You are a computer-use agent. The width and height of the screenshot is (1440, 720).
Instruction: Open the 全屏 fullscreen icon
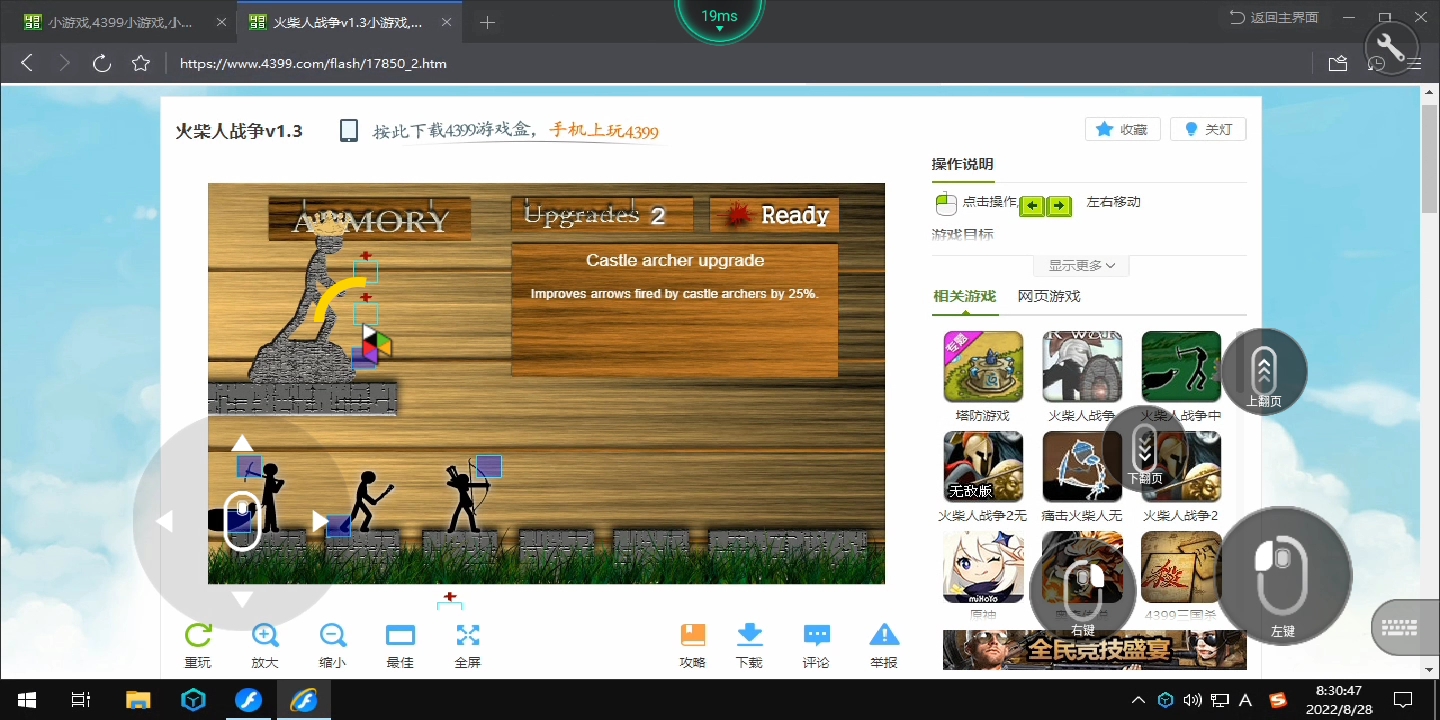pyautogui.click(x=468, y=635)
